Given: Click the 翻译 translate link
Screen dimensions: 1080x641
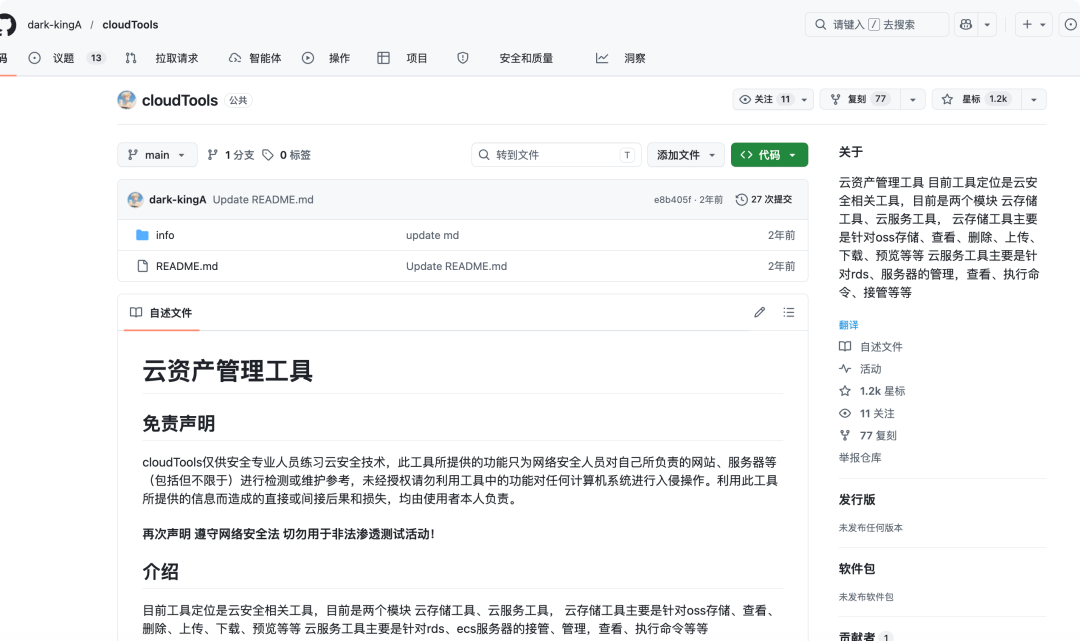Looking at the screenshot, I should [849, 325].
